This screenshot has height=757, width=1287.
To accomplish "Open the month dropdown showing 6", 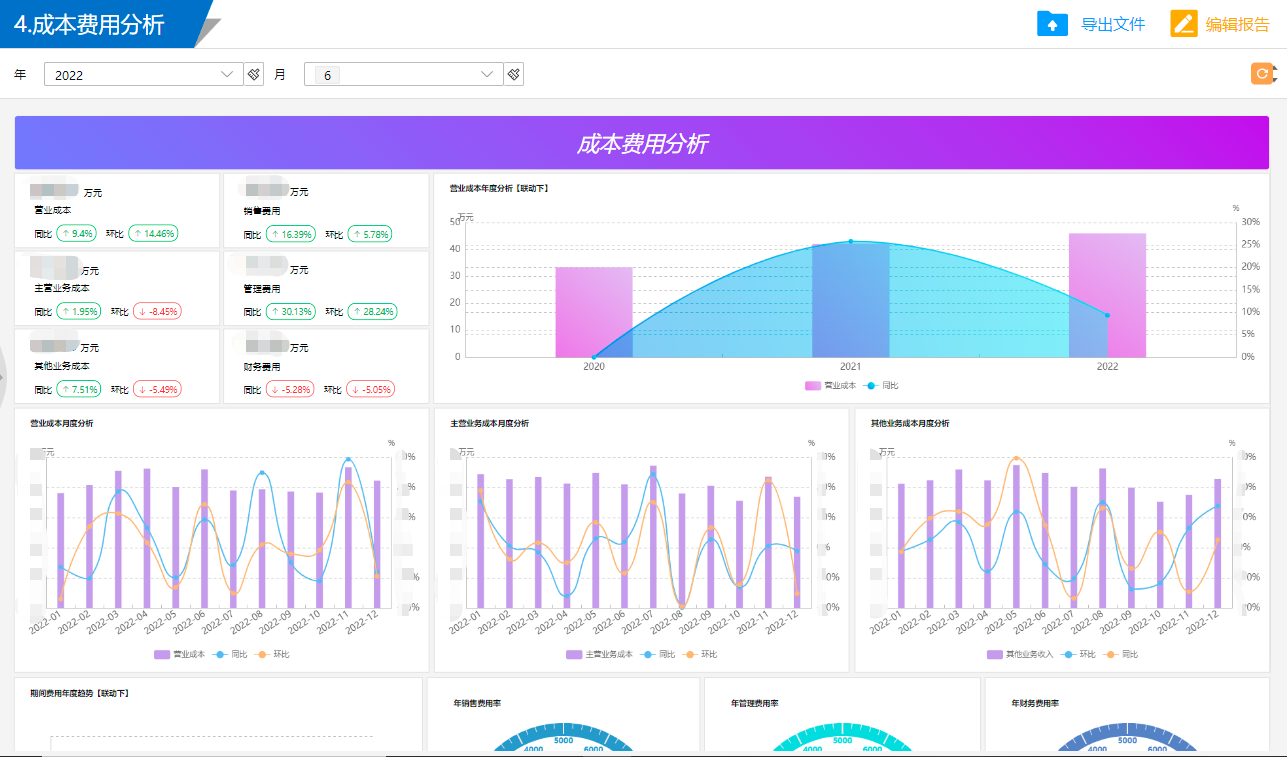I will (404, 74).
